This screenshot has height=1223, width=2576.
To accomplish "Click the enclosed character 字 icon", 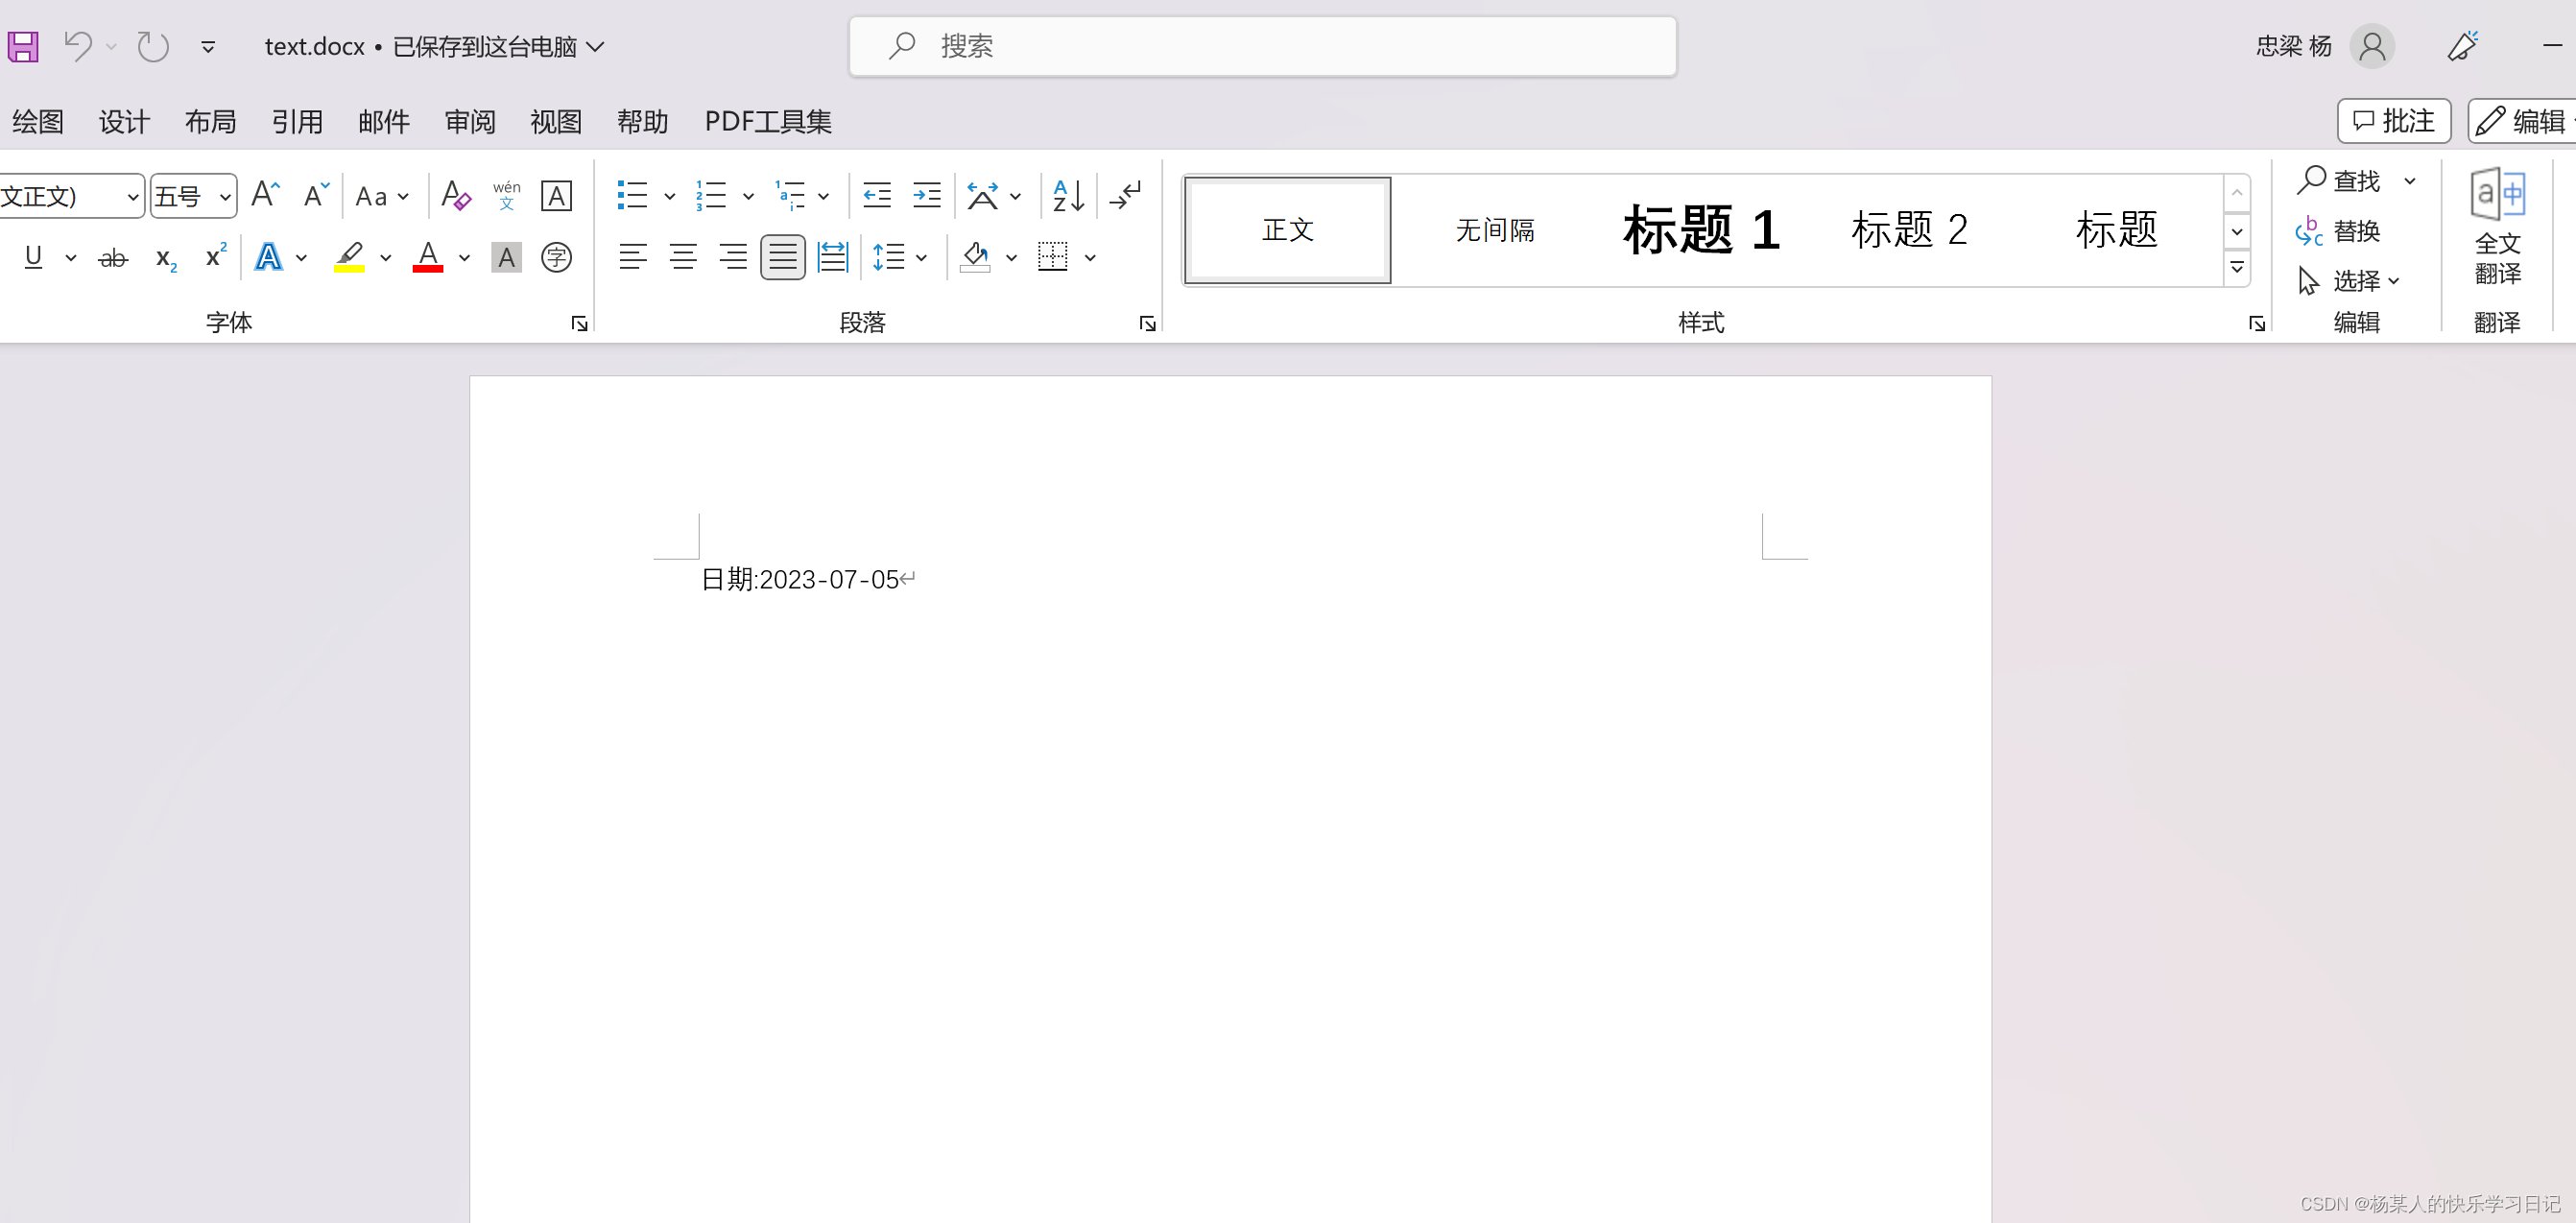I will 556,258.
